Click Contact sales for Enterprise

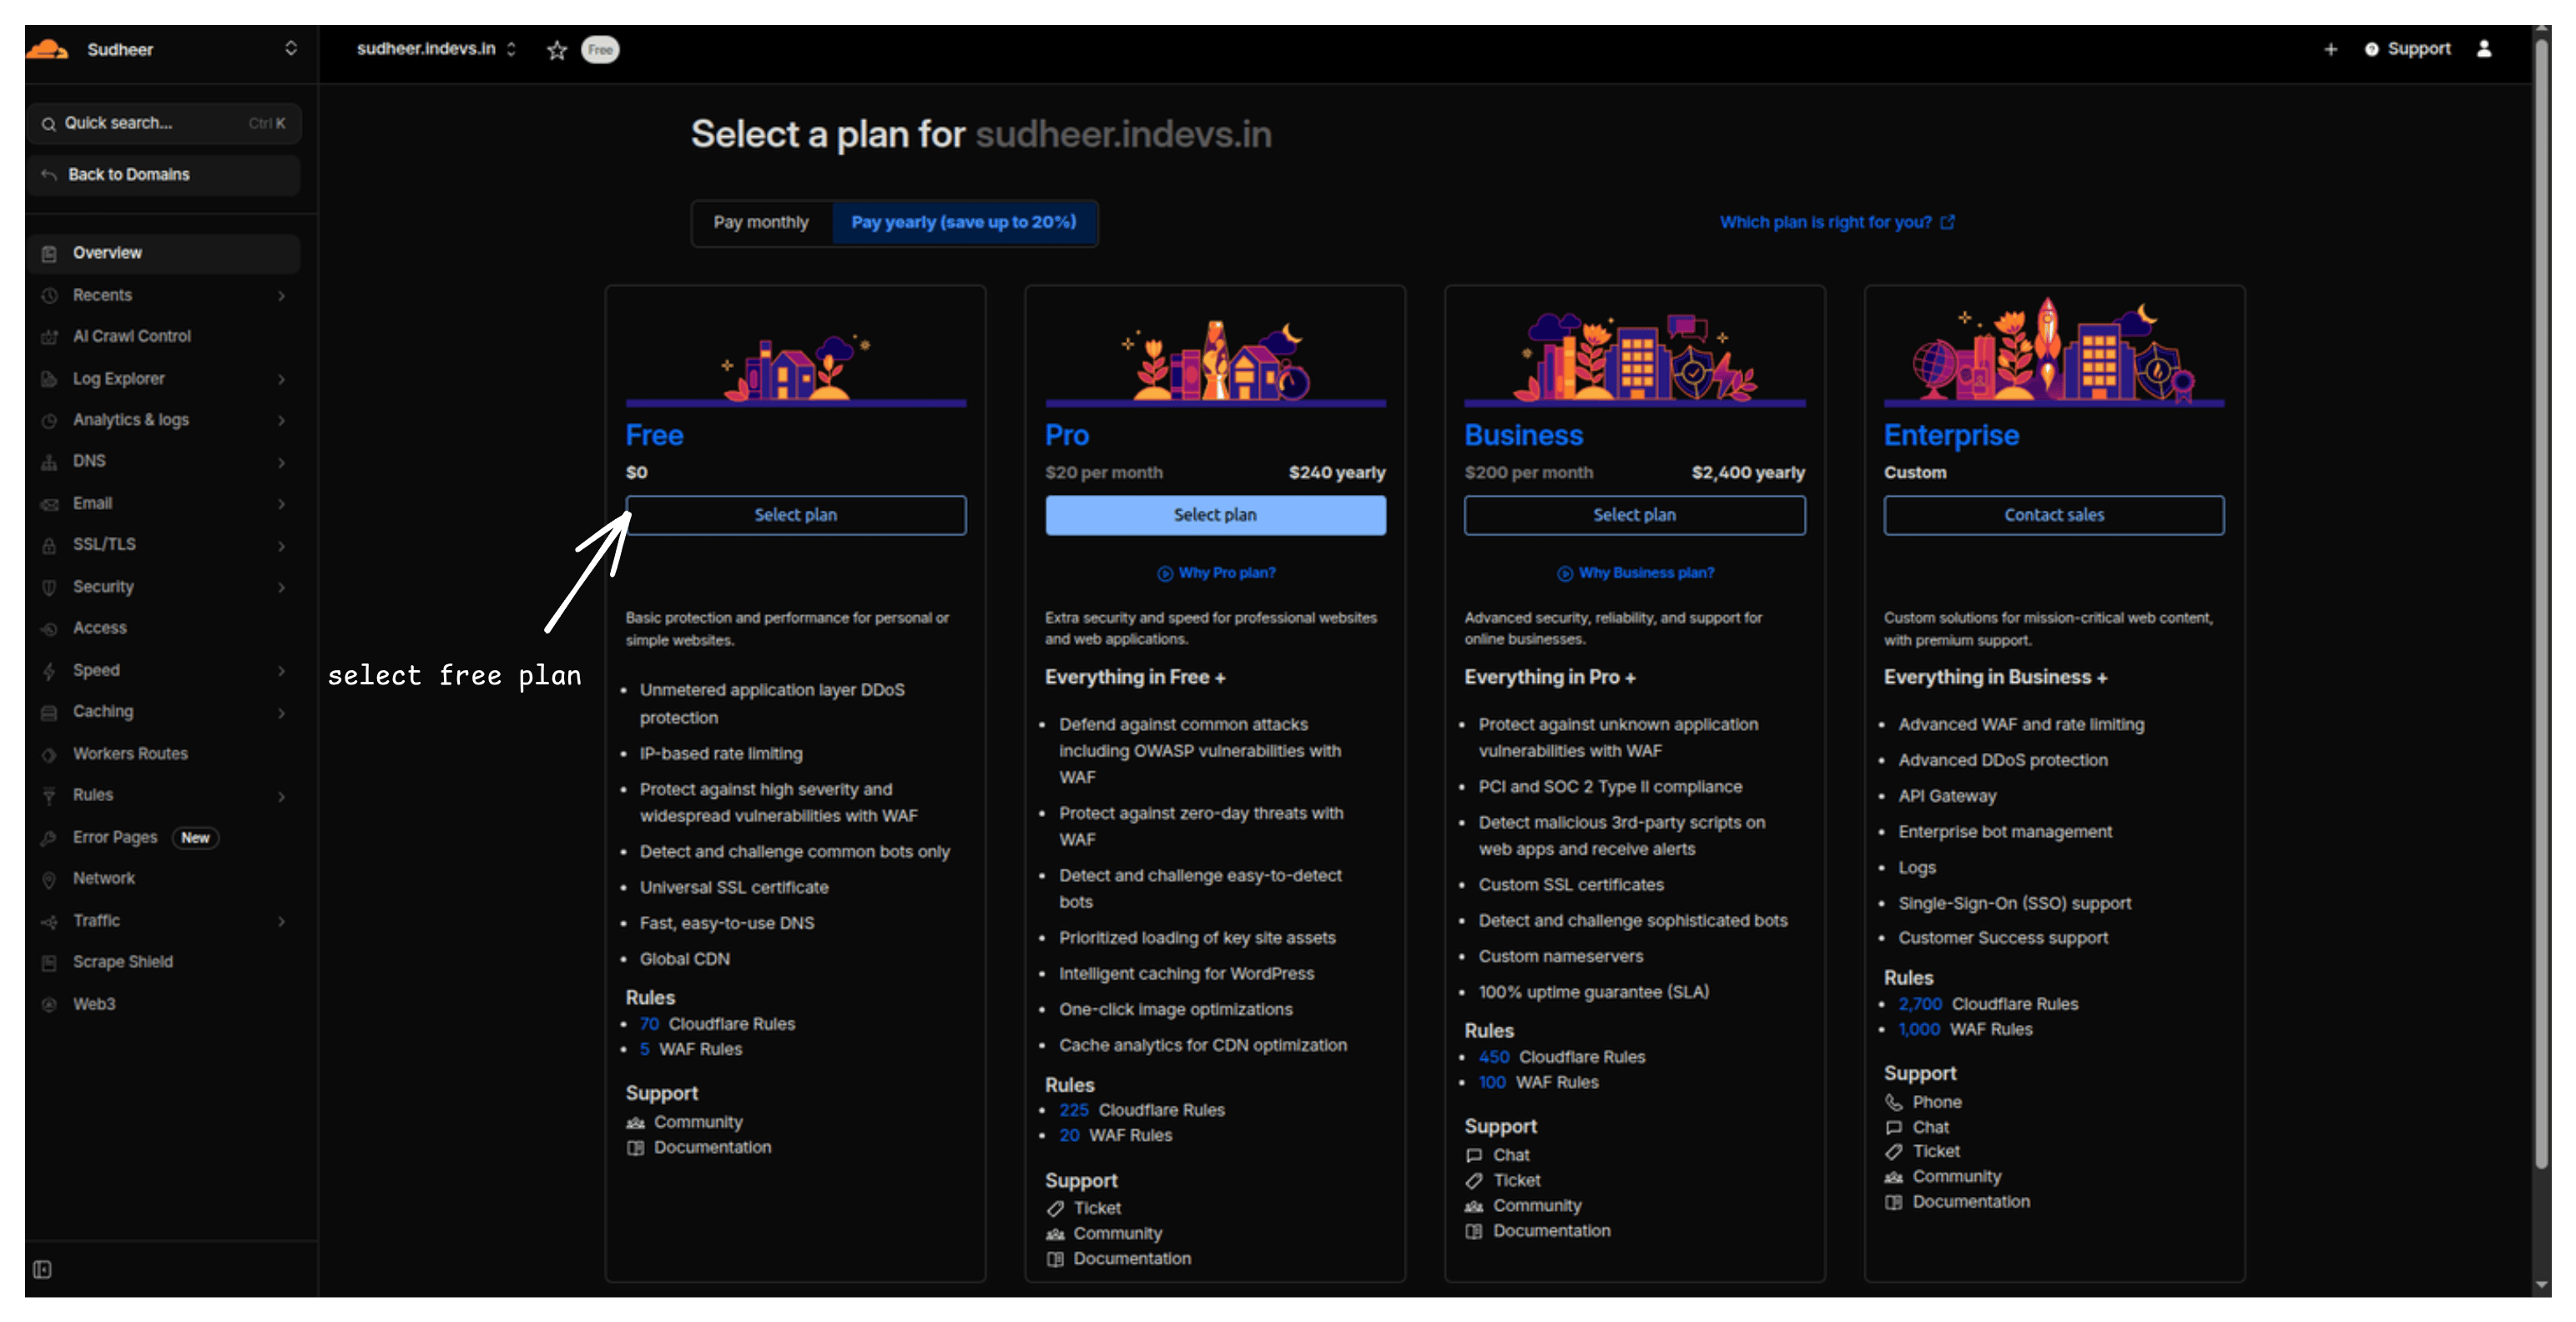click(2054, 515)
